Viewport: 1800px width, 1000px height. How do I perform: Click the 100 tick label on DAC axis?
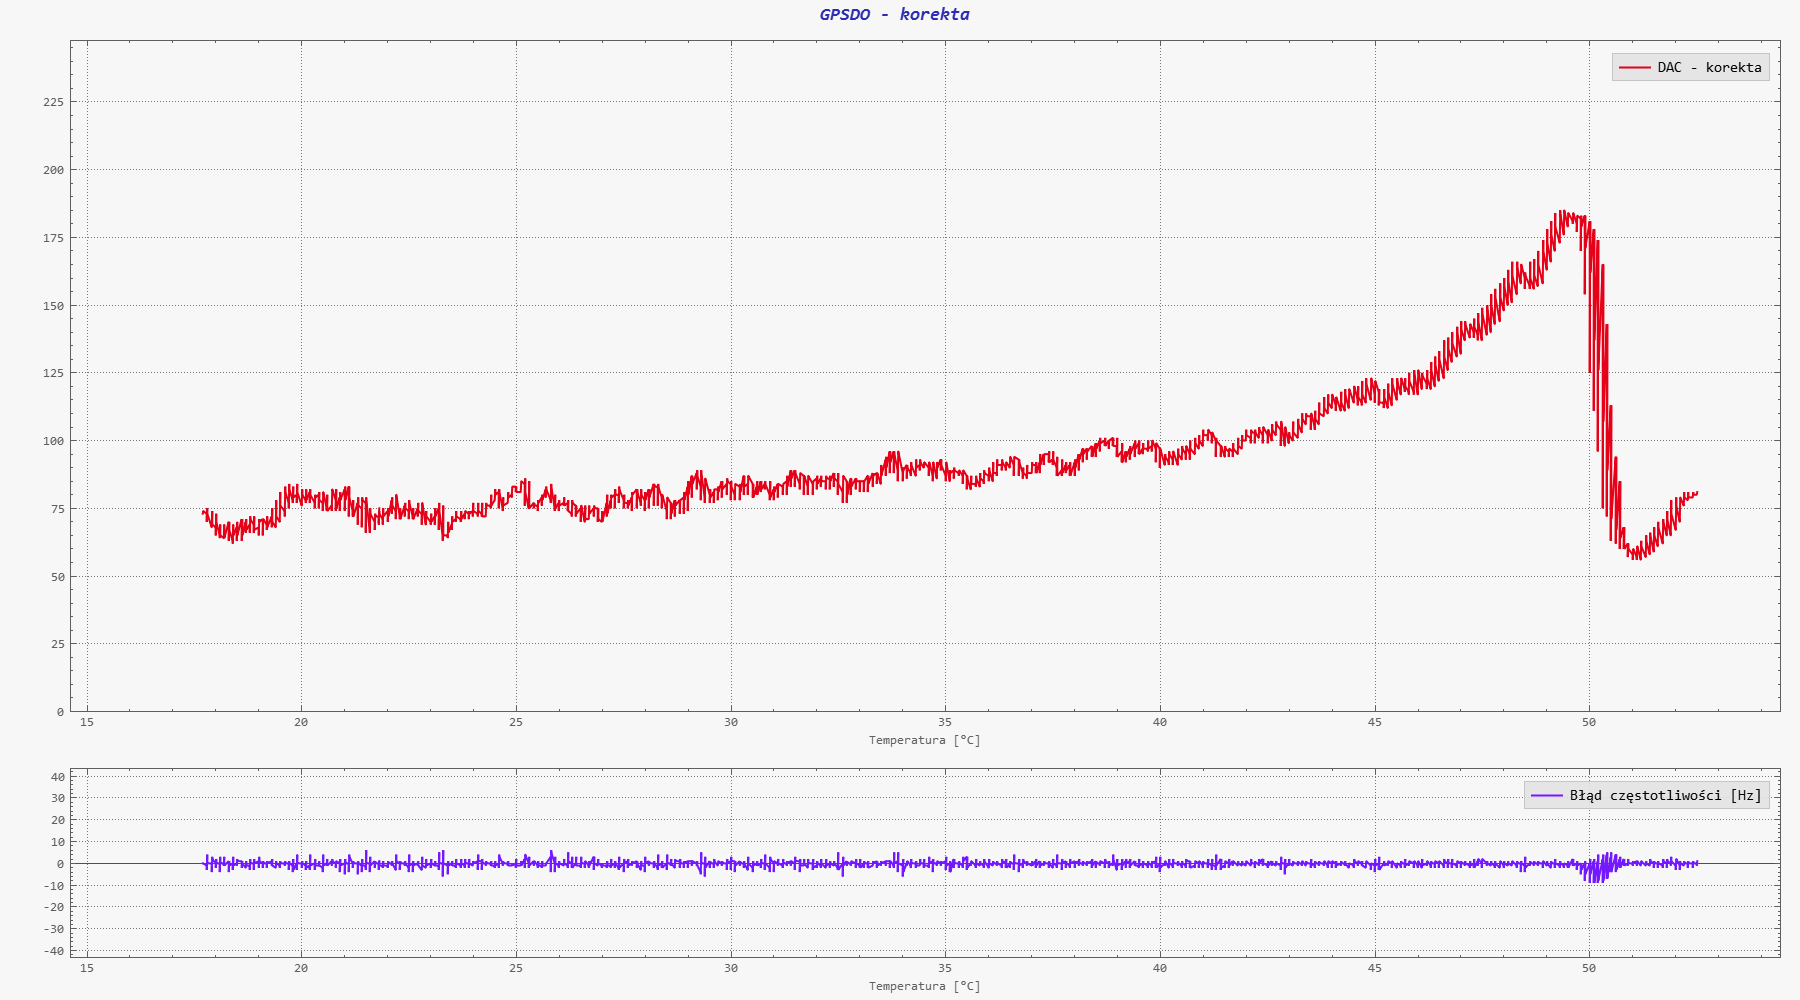tap(53, 441)
